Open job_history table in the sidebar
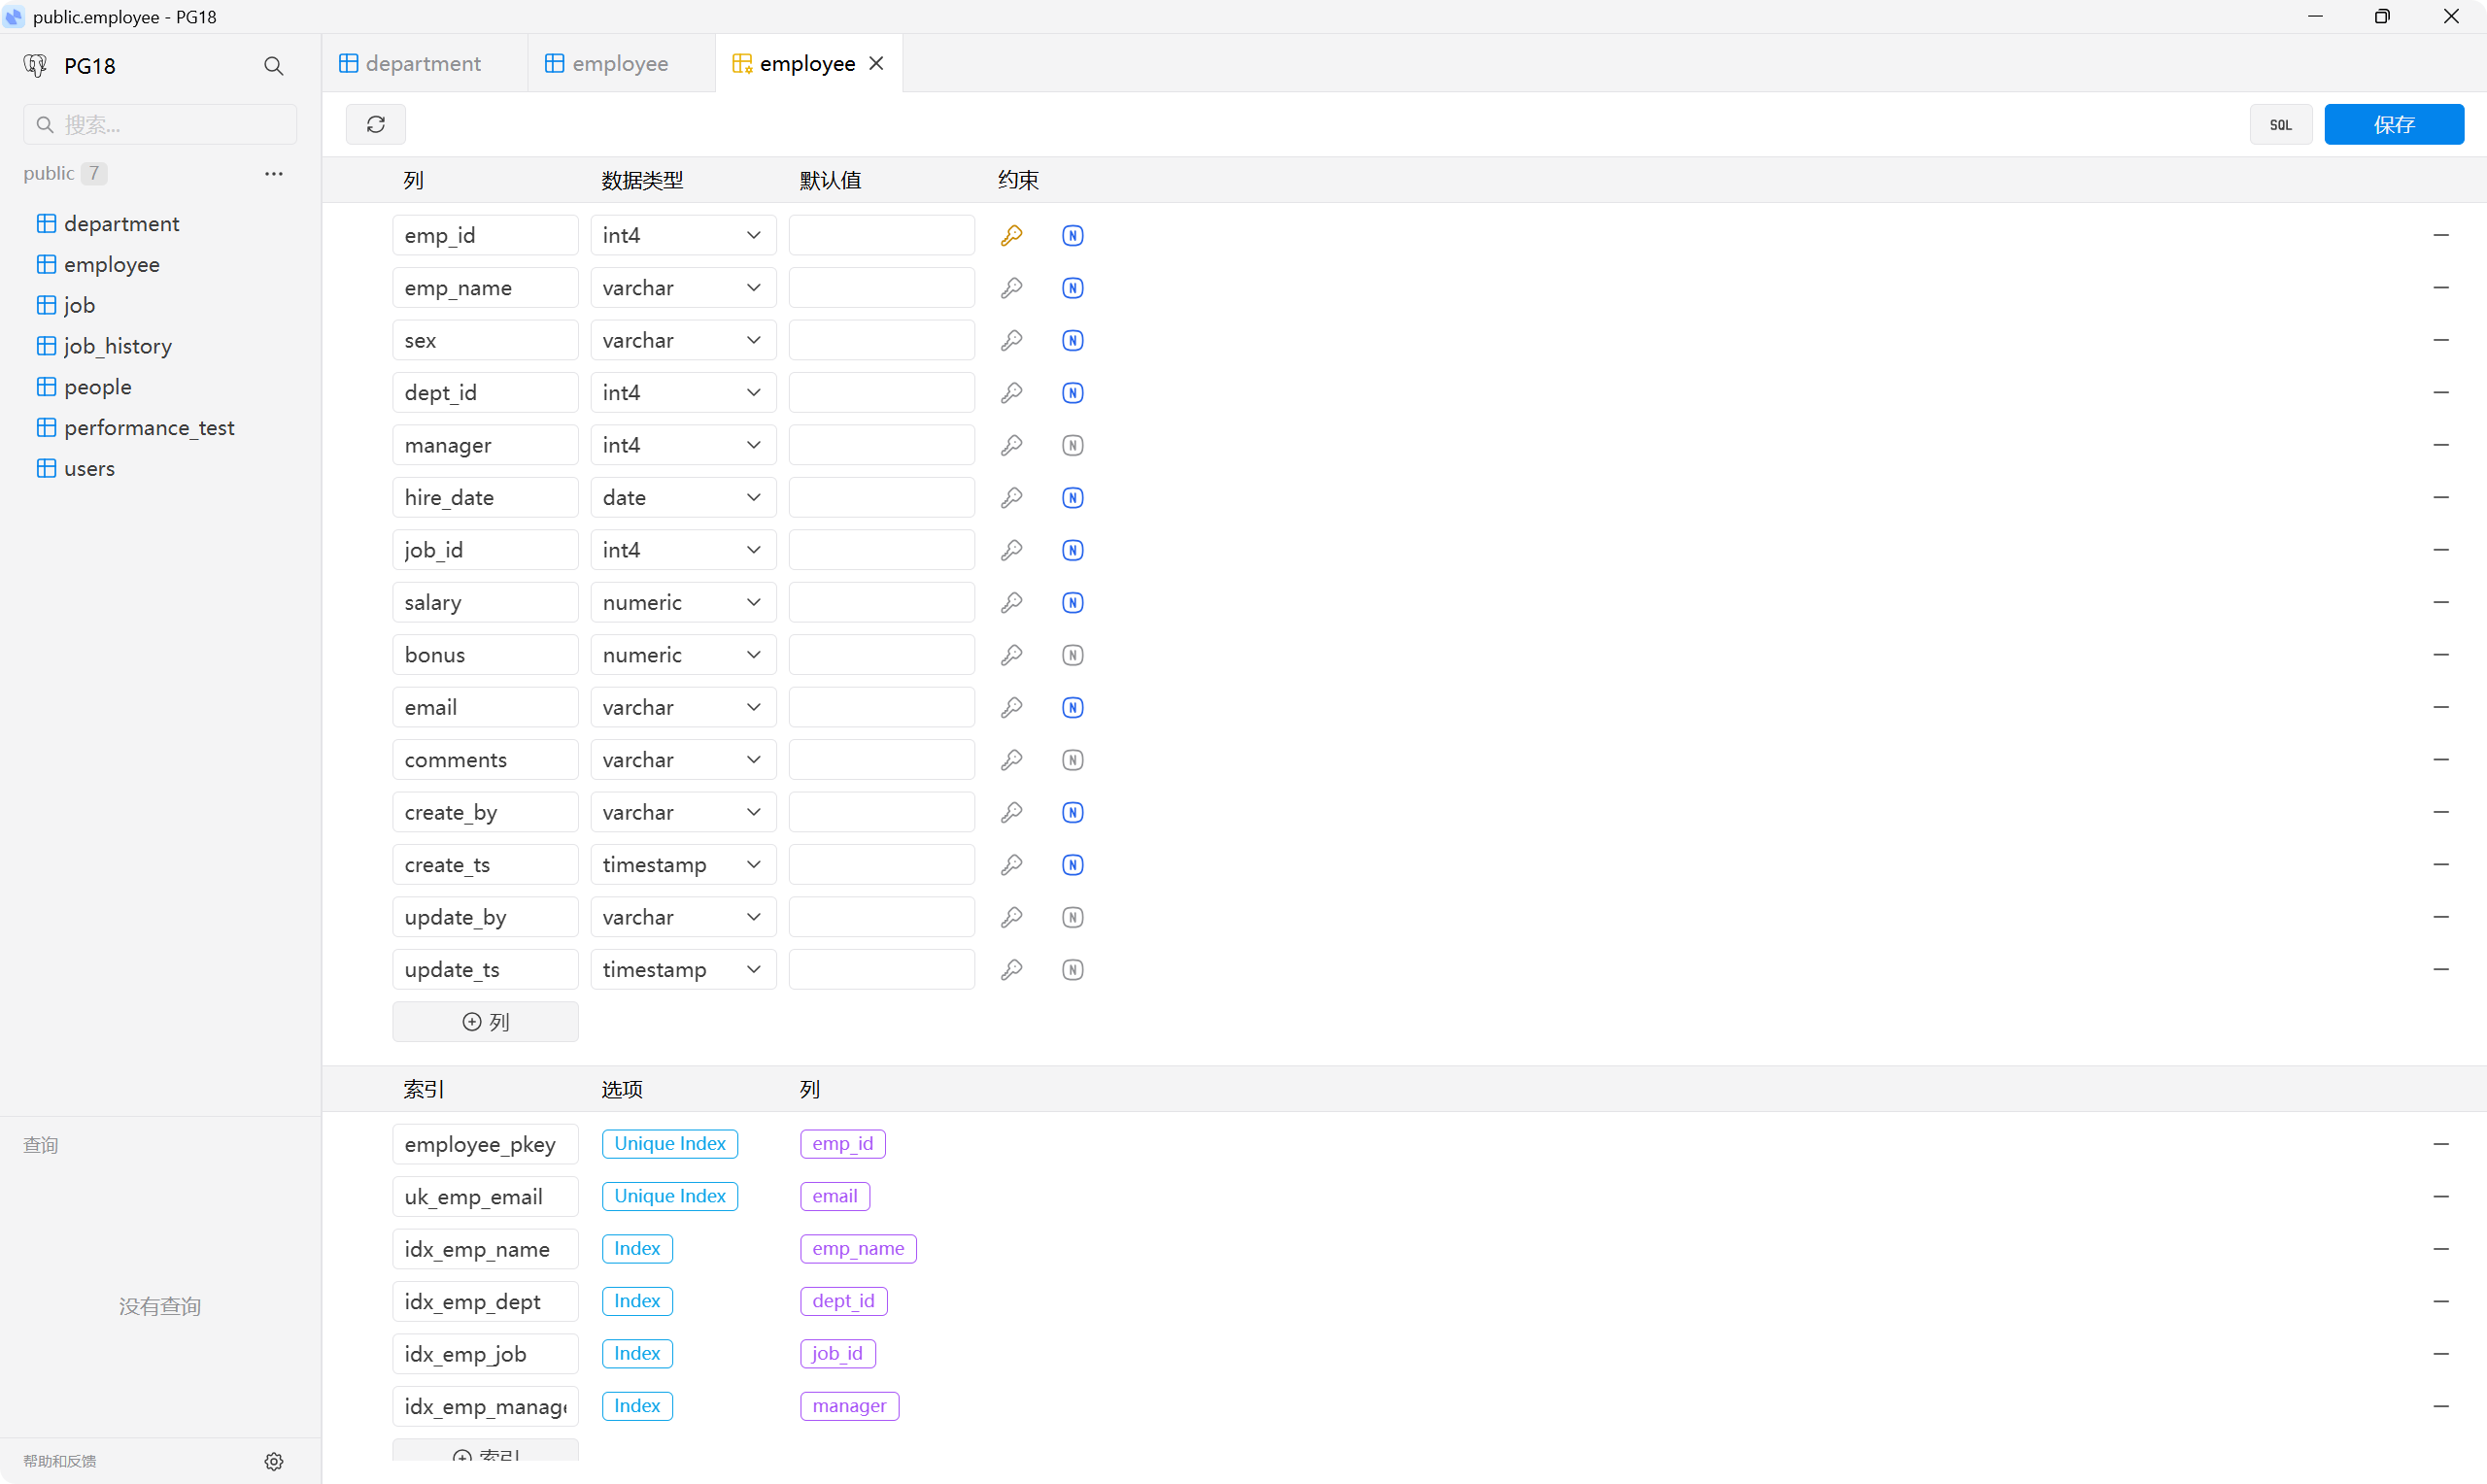Screen dimensions: 2487x1484 [x=118, y=346]
